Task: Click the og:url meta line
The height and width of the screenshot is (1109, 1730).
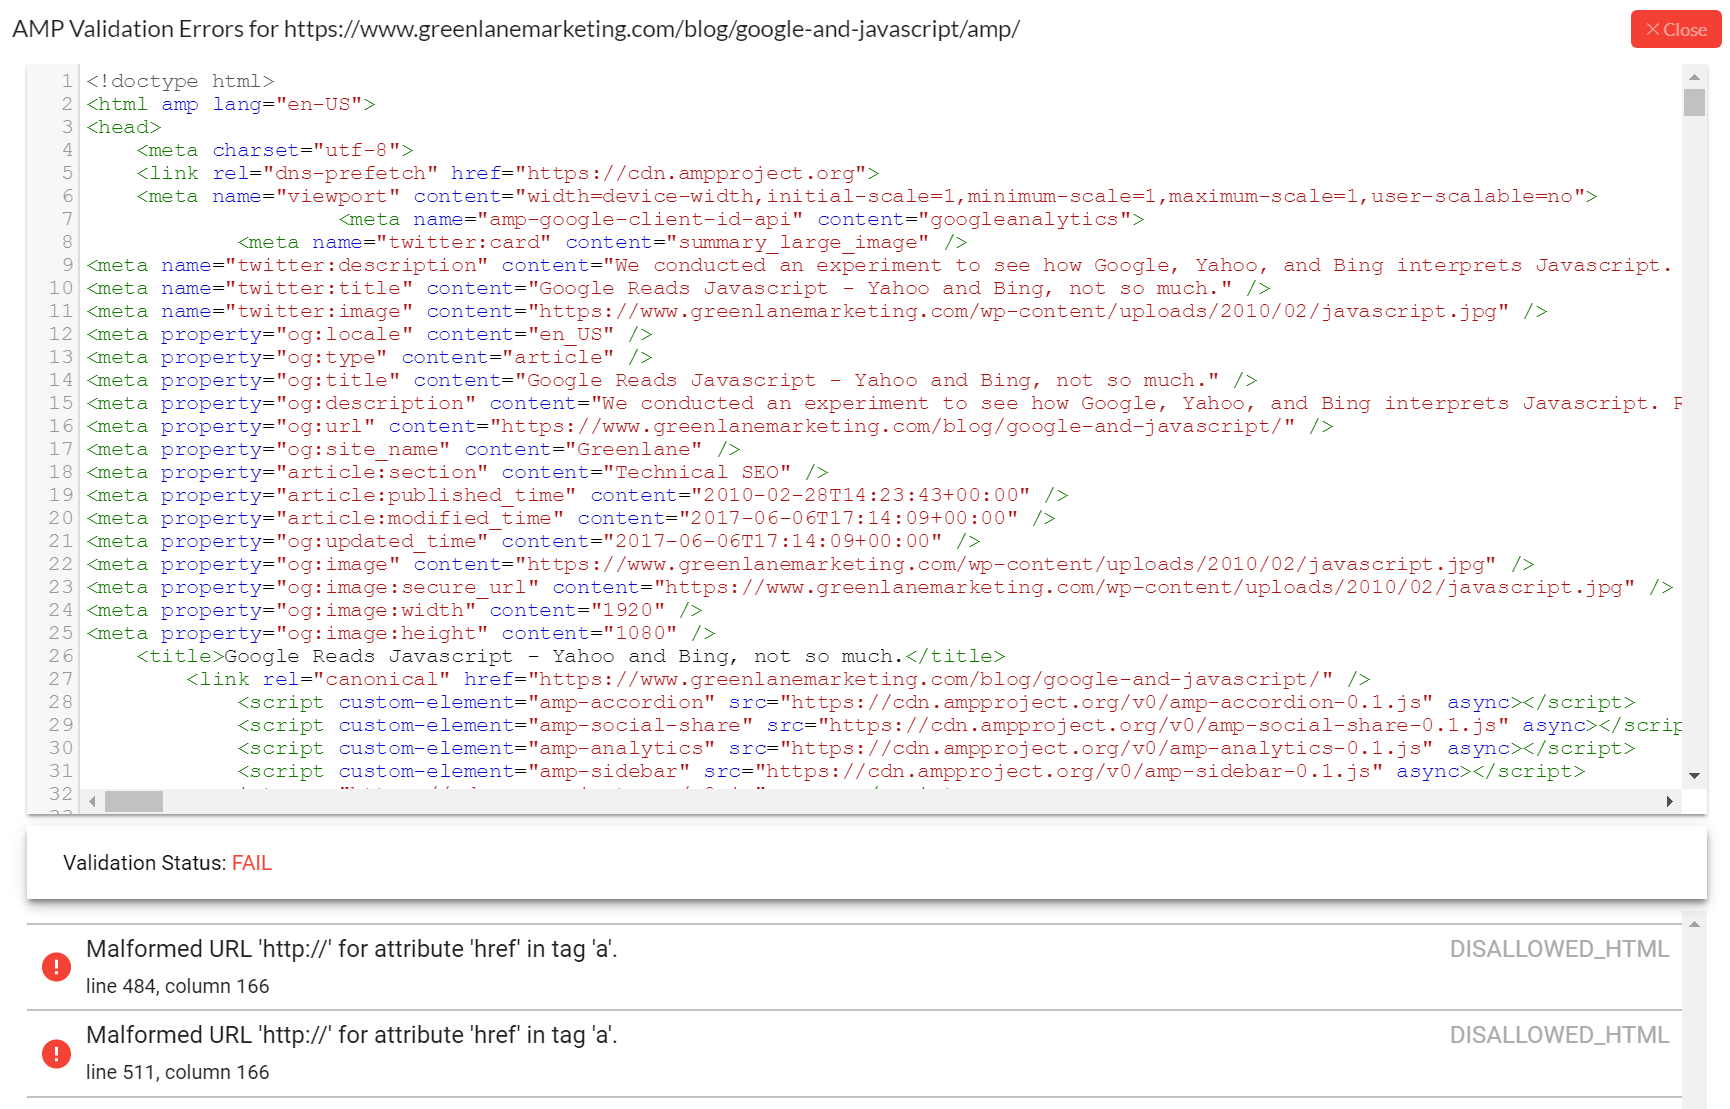Action: pyautogui.click(x=710, y=426)
